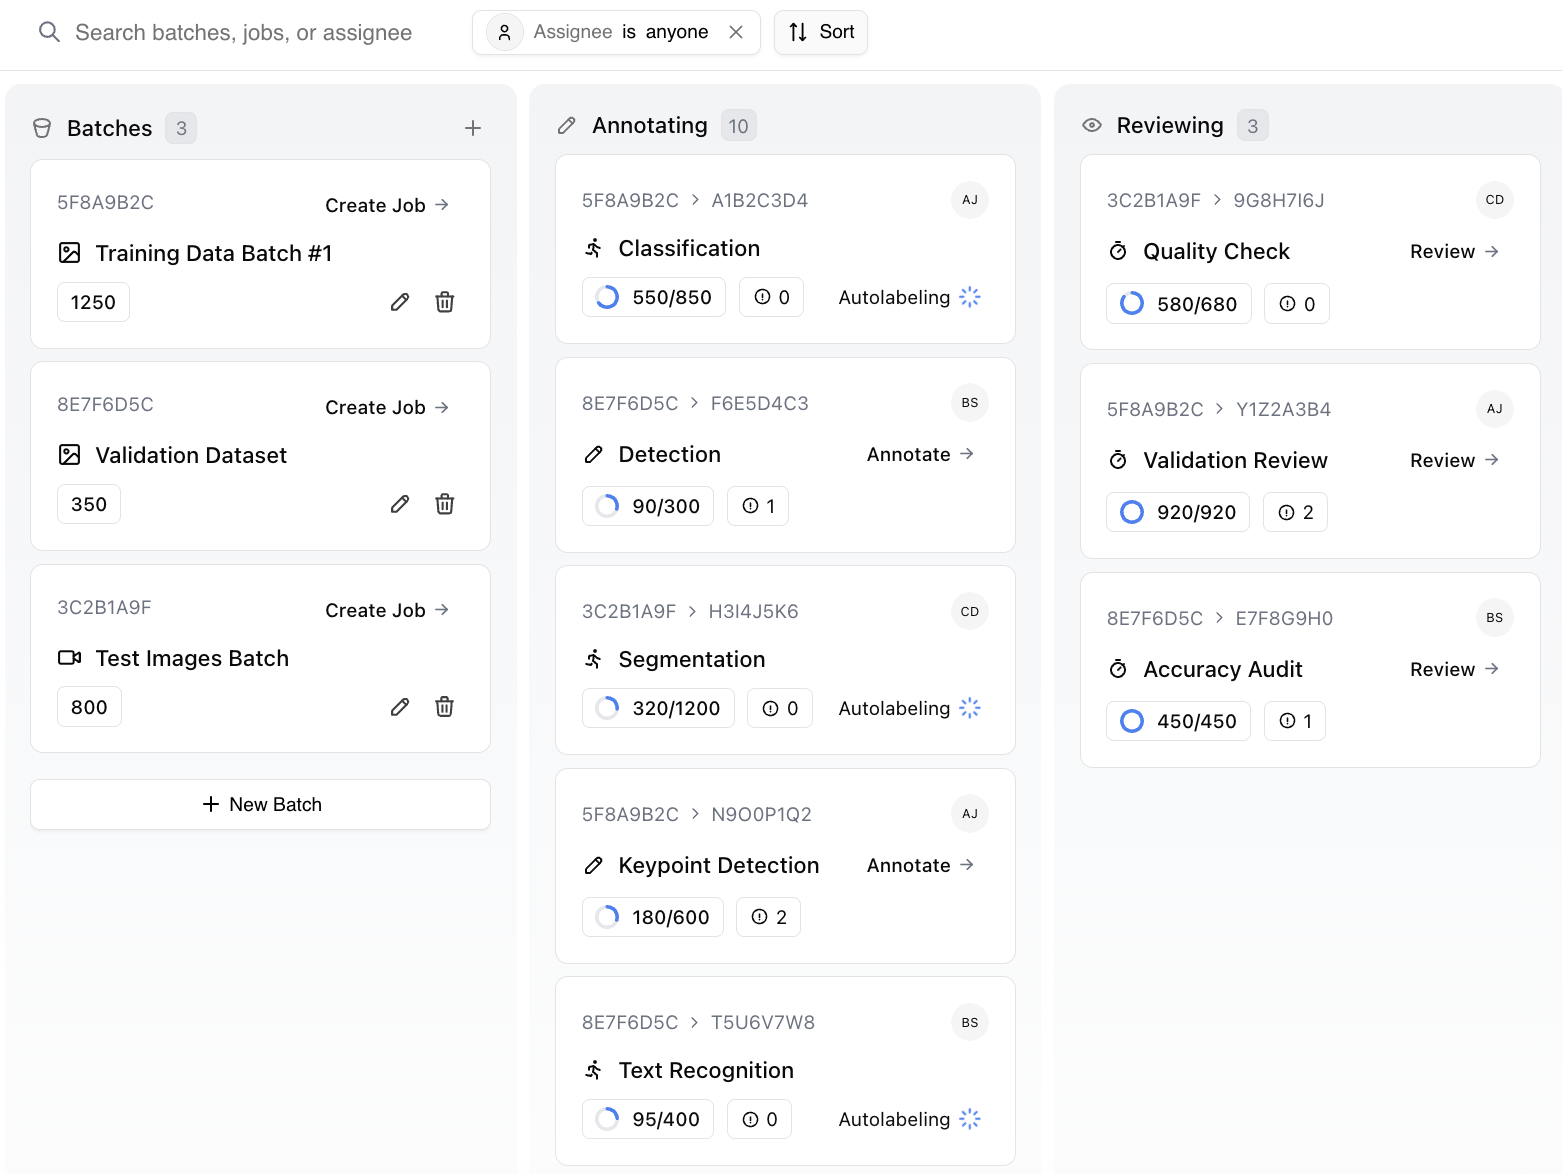Click the video camera icon on Test Images Batch
The image size is (1562, 1174).
(68, 658)
